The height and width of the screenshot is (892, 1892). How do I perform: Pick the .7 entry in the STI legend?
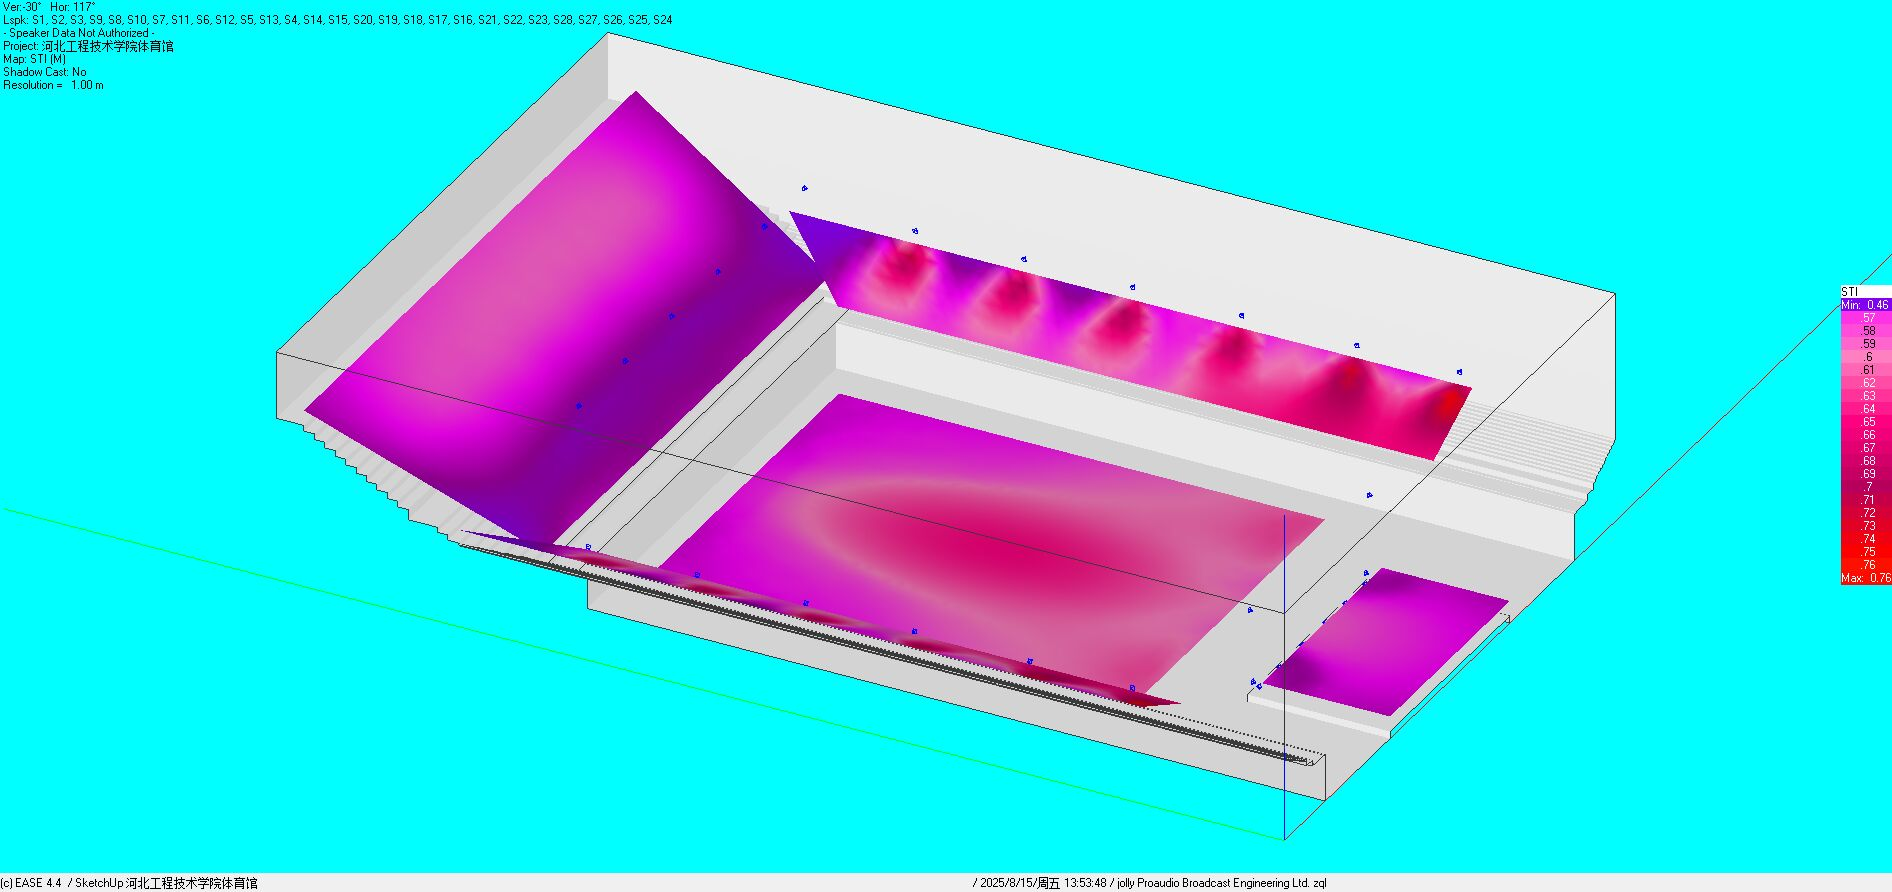coord(1865,487)
